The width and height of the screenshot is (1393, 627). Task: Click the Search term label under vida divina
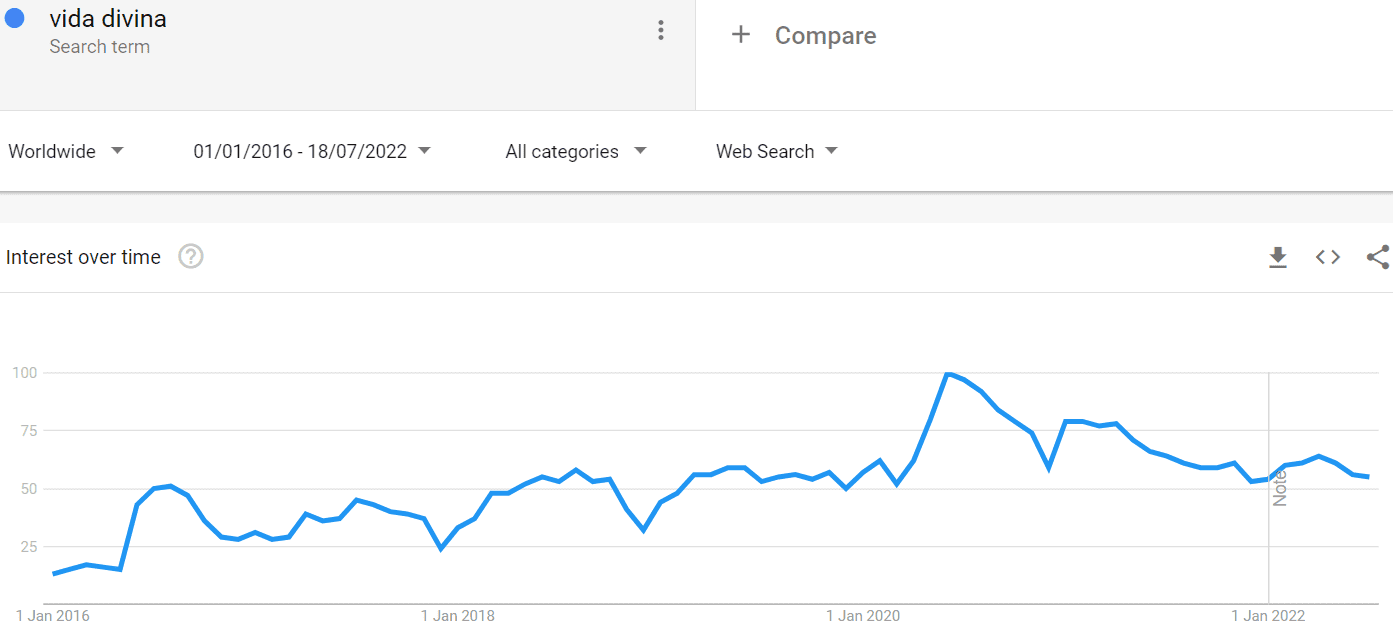coord(99,46)
